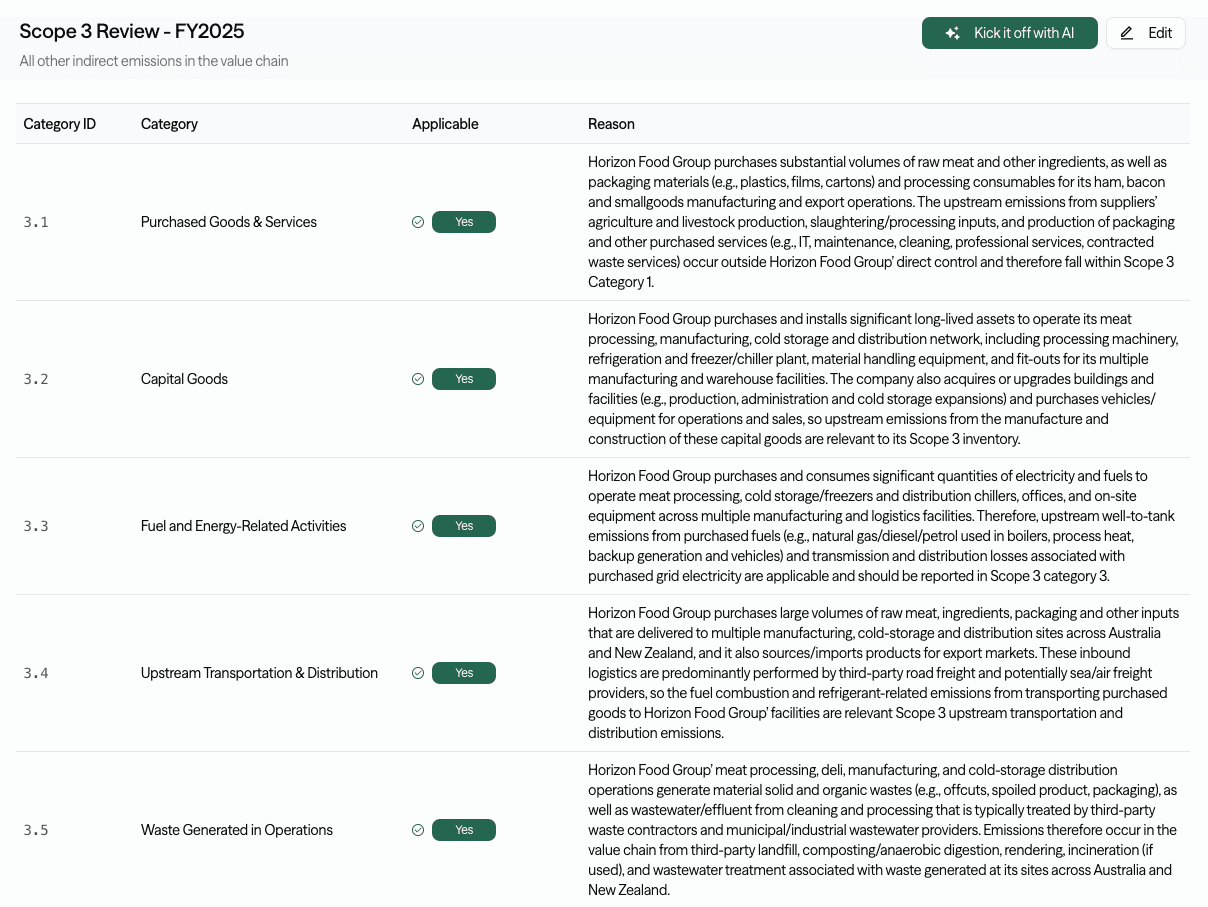
Task: Open the Edit mode button
Action: tap(1146, 32)
